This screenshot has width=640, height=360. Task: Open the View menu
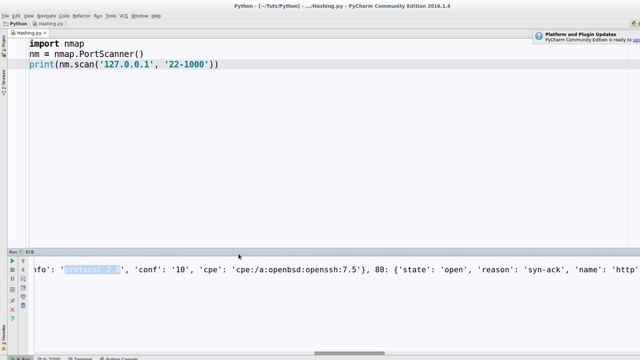click(29, 16)
